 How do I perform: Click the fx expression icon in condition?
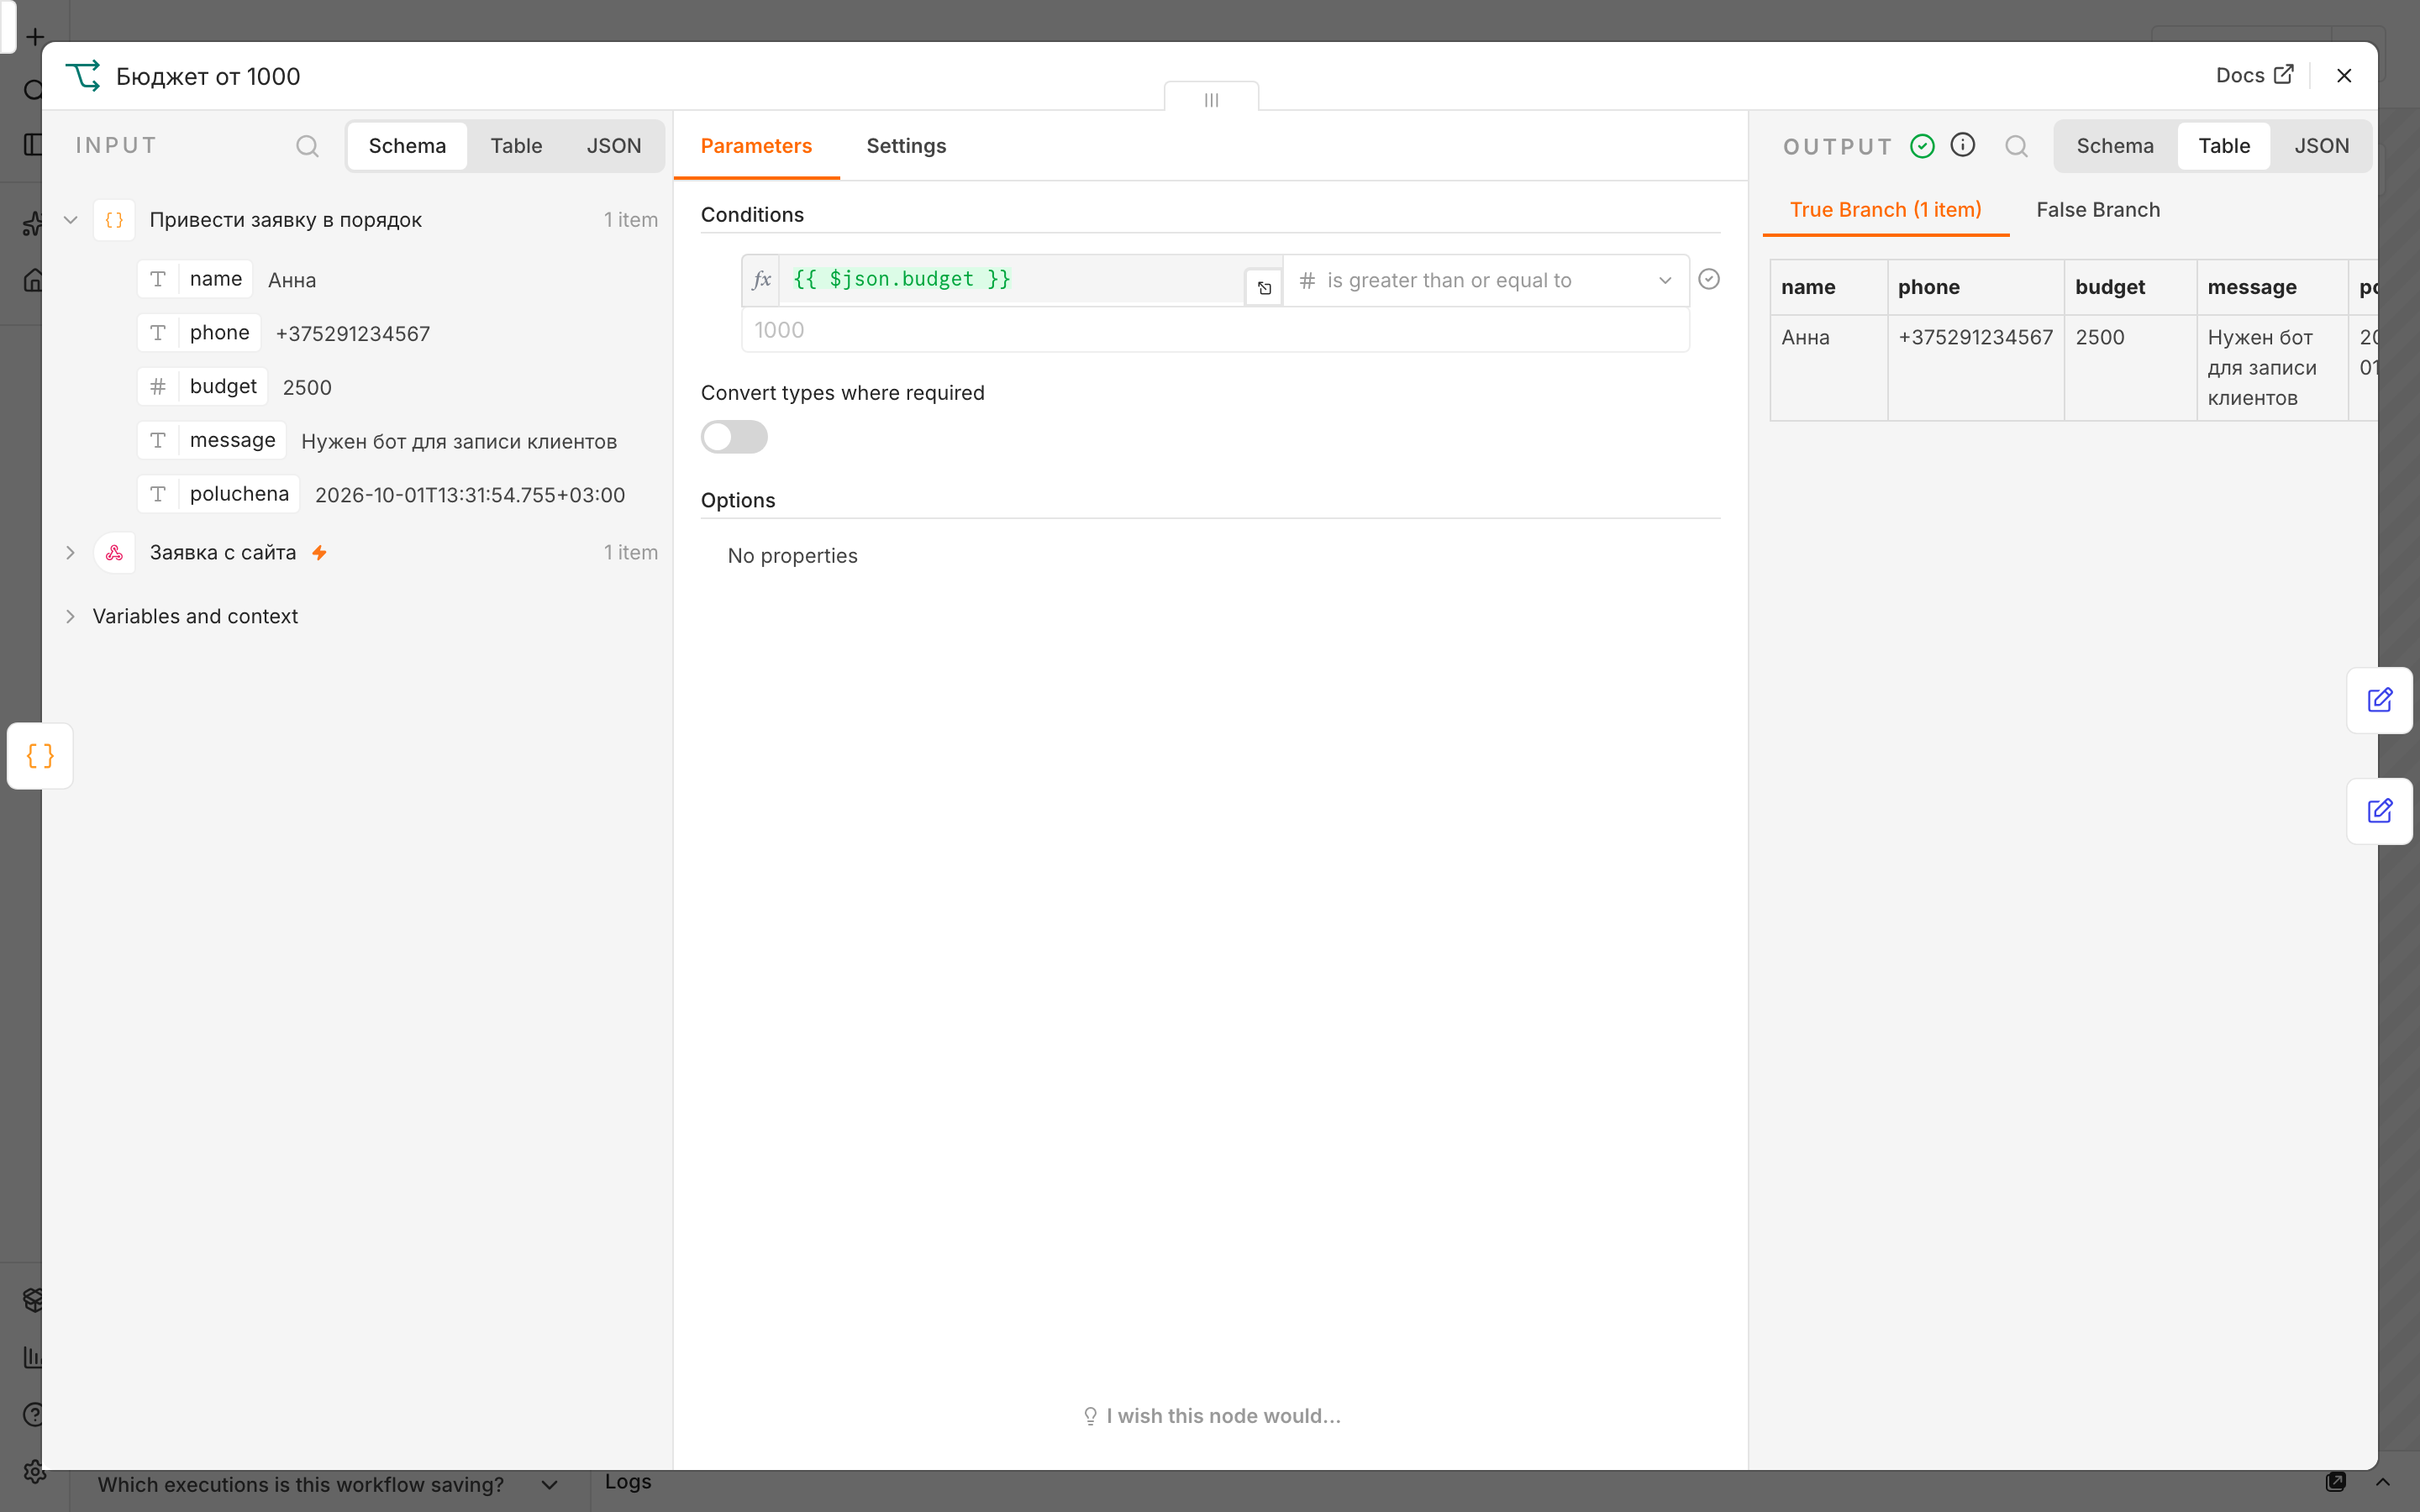click(762, 279)
